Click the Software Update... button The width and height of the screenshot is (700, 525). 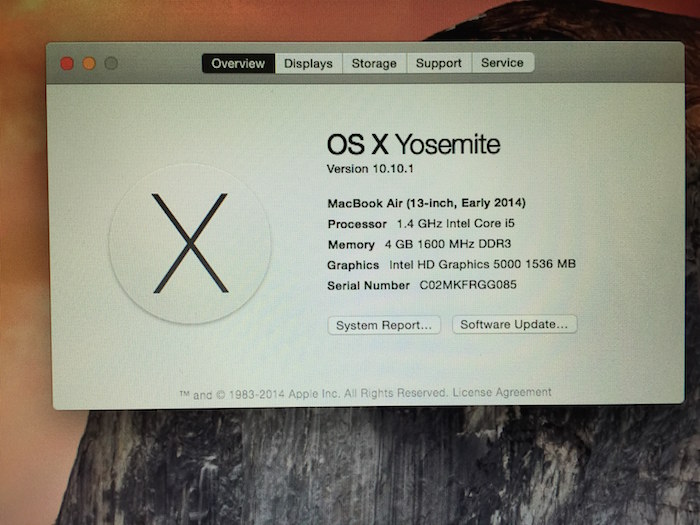point(514,324)
